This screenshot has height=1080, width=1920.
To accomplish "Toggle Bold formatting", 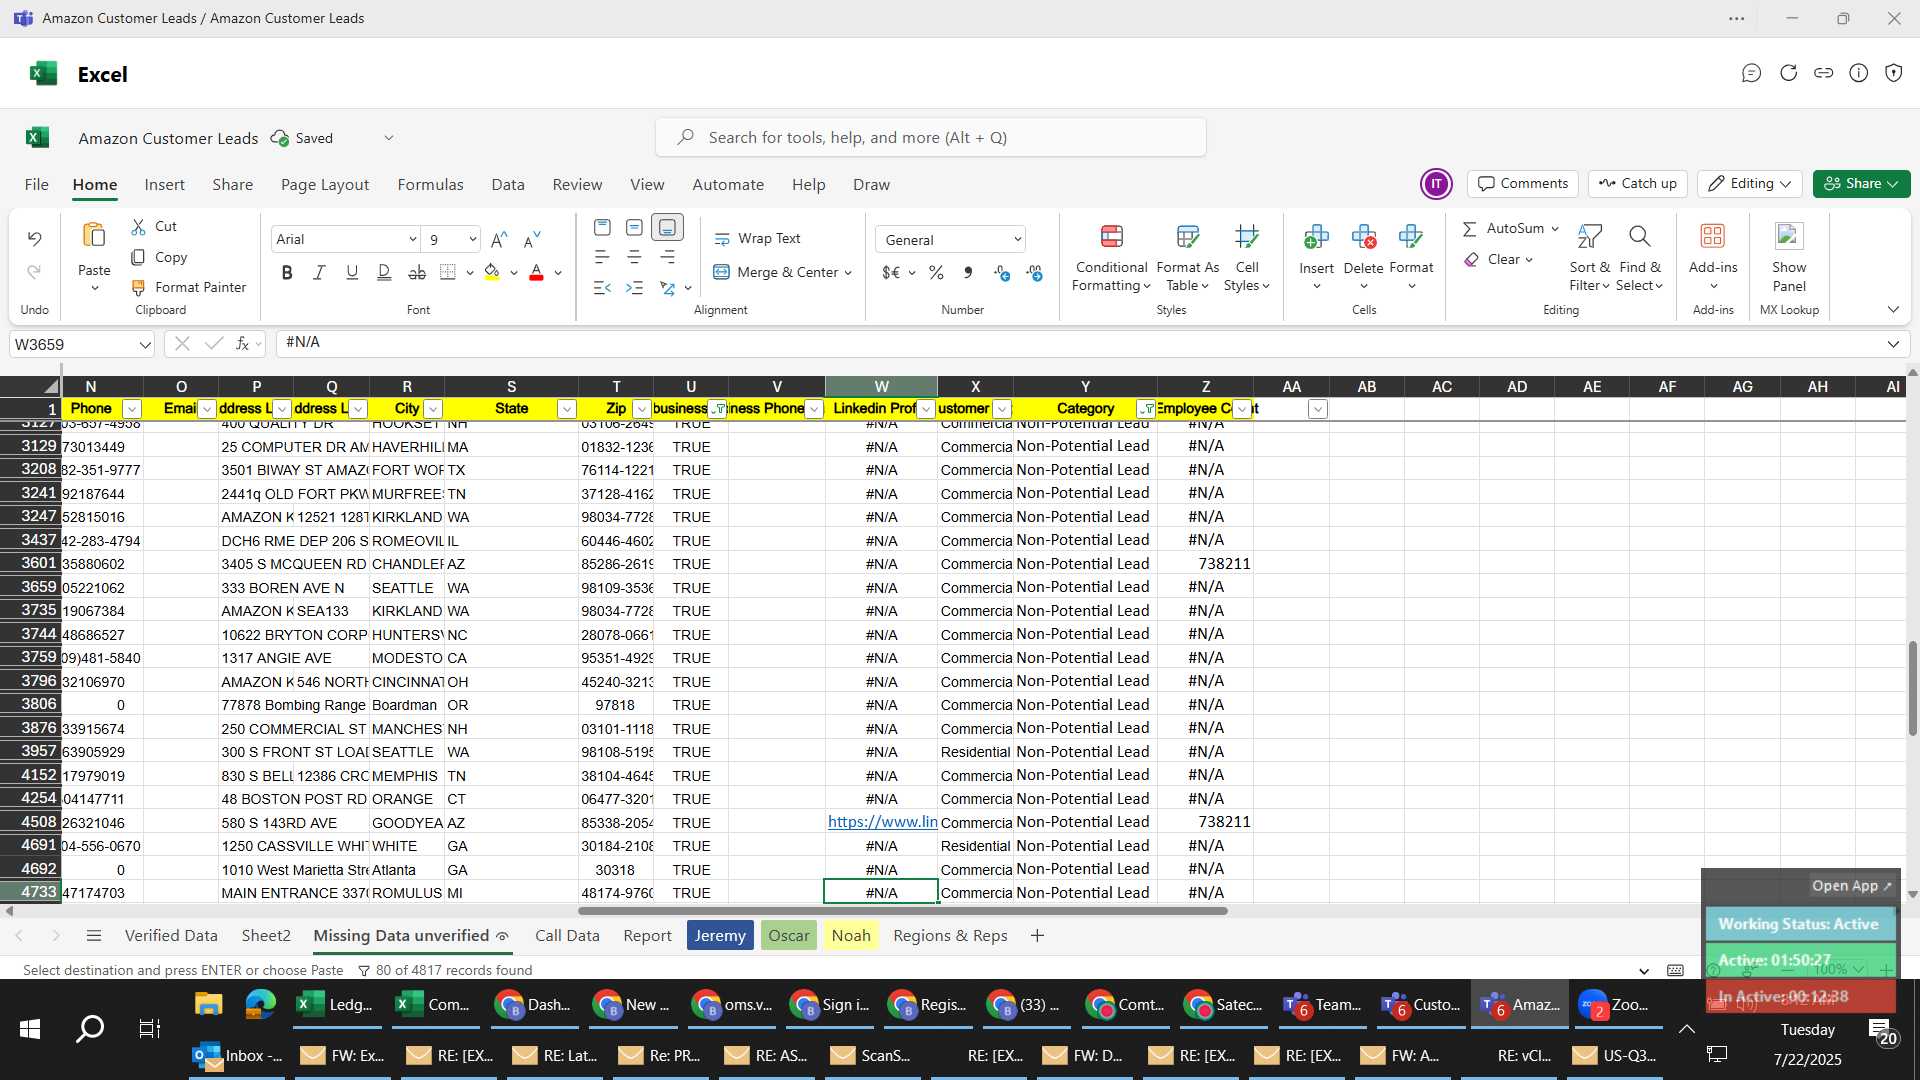I will [287, 272].
